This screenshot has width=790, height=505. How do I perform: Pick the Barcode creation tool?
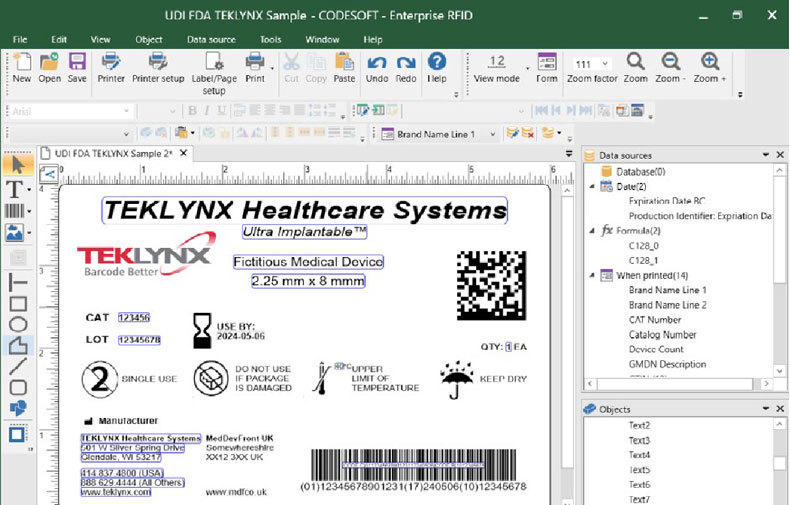[15, 211]
